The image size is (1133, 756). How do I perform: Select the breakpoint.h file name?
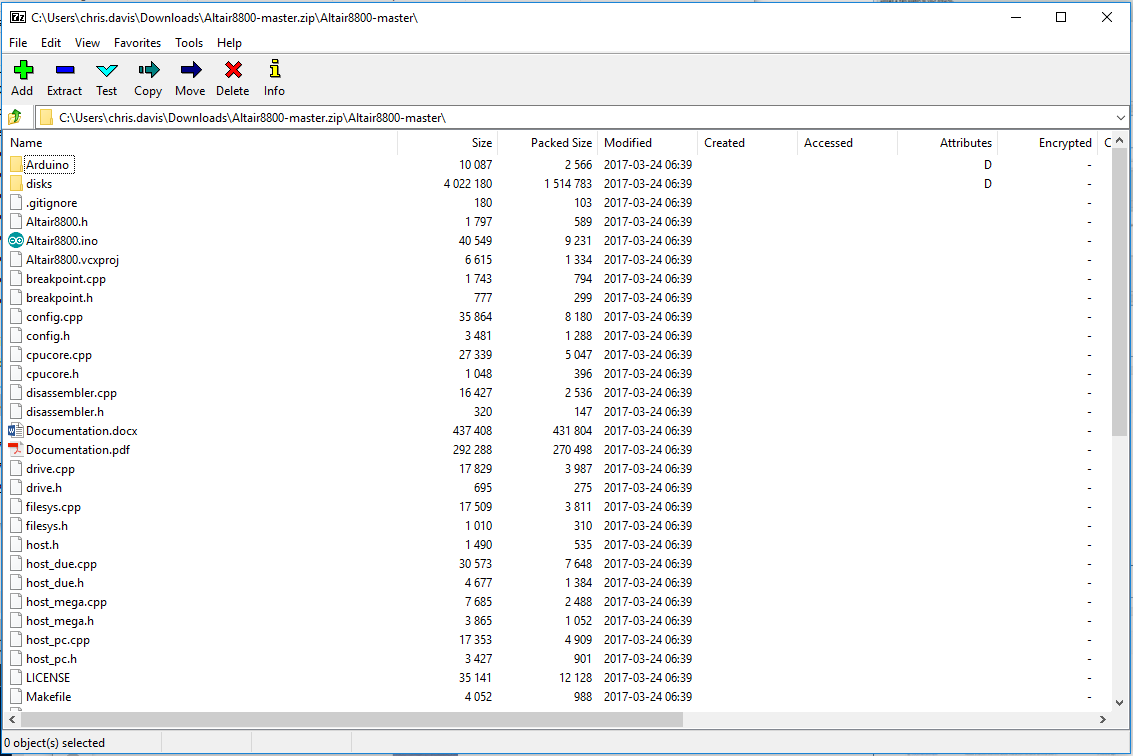point(59,298)
